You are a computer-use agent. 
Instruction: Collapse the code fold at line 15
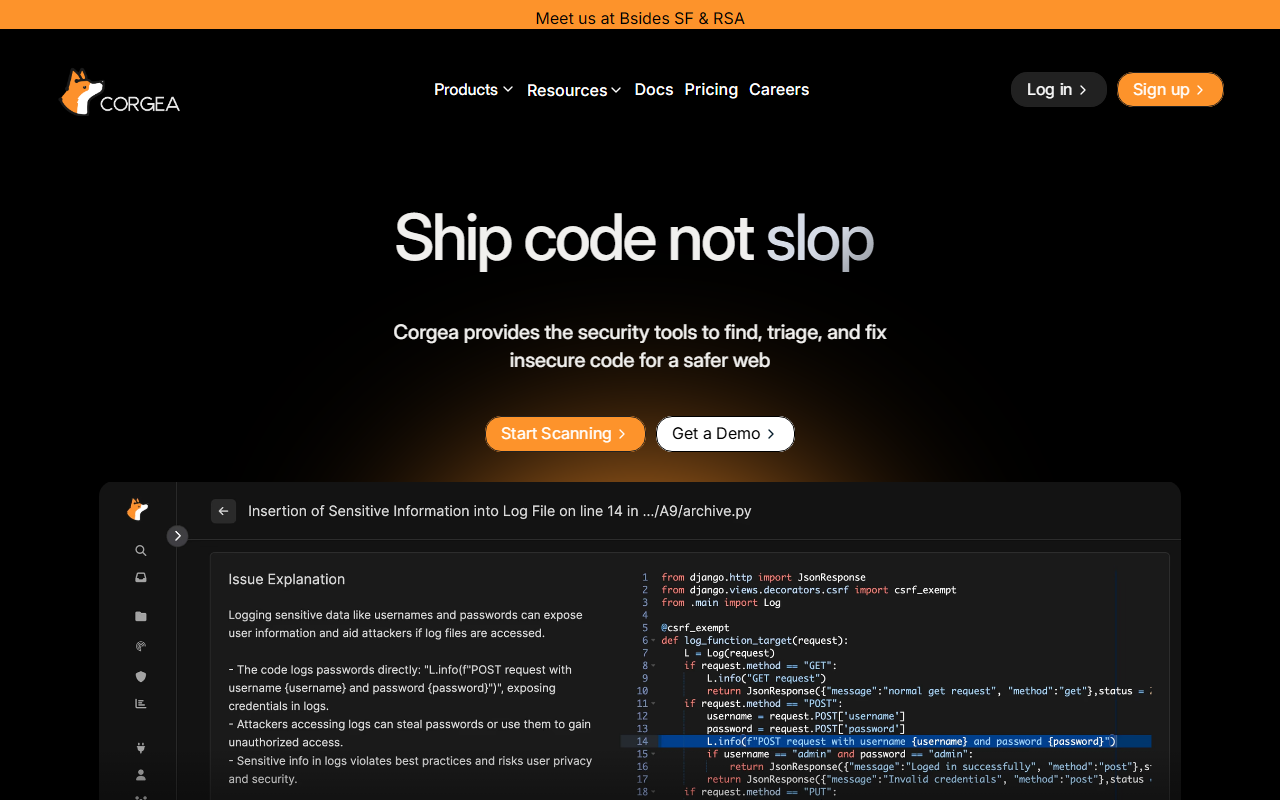[653, 754]
